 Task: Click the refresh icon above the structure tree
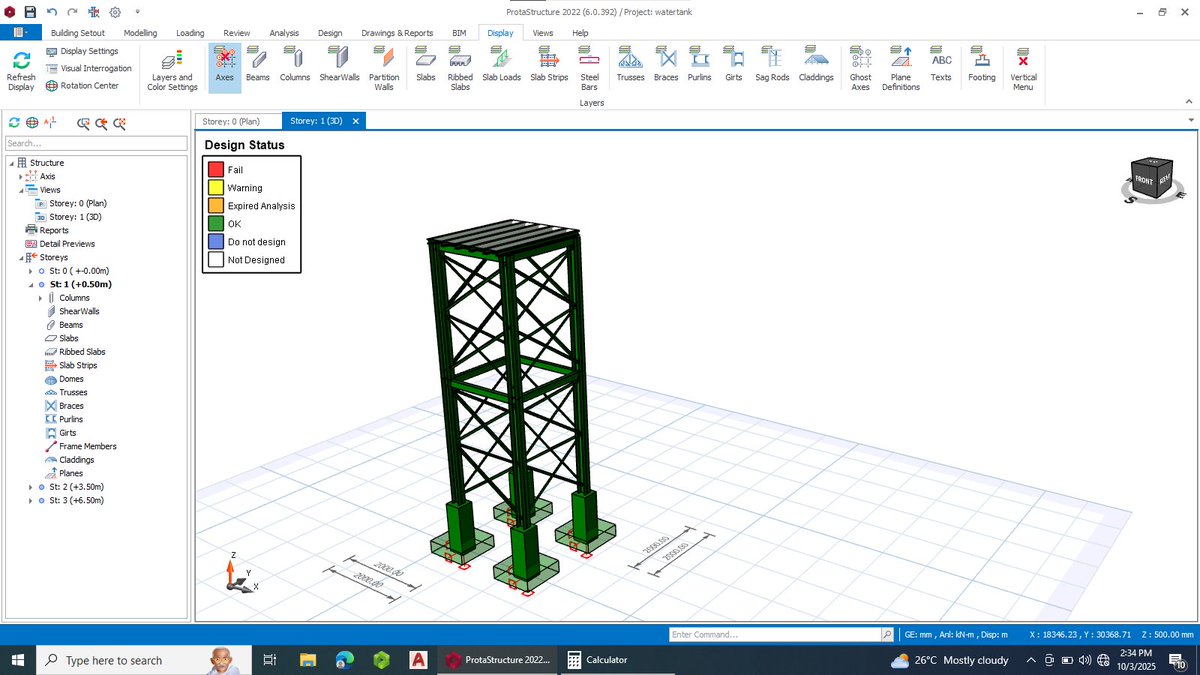coord(13,123)
